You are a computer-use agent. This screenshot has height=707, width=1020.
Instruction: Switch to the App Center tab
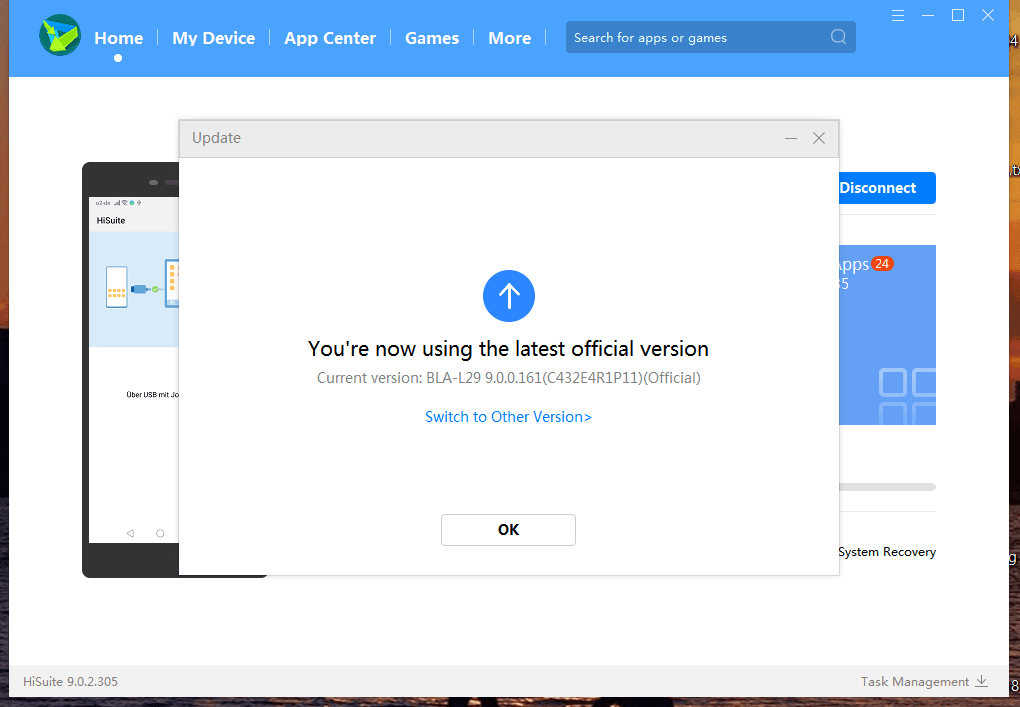click(330, 38)
